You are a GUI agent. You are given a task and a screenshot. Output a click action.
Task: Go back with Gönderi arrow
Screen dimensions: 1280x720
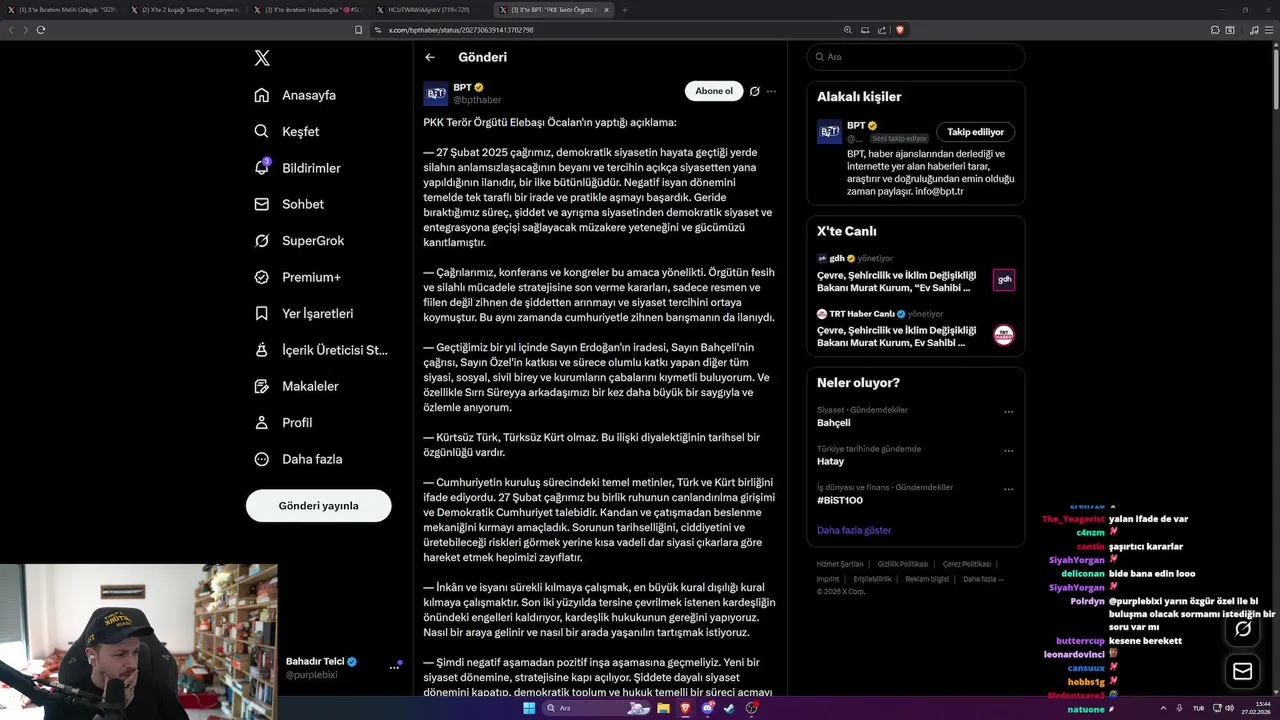(x=430, y=58)
